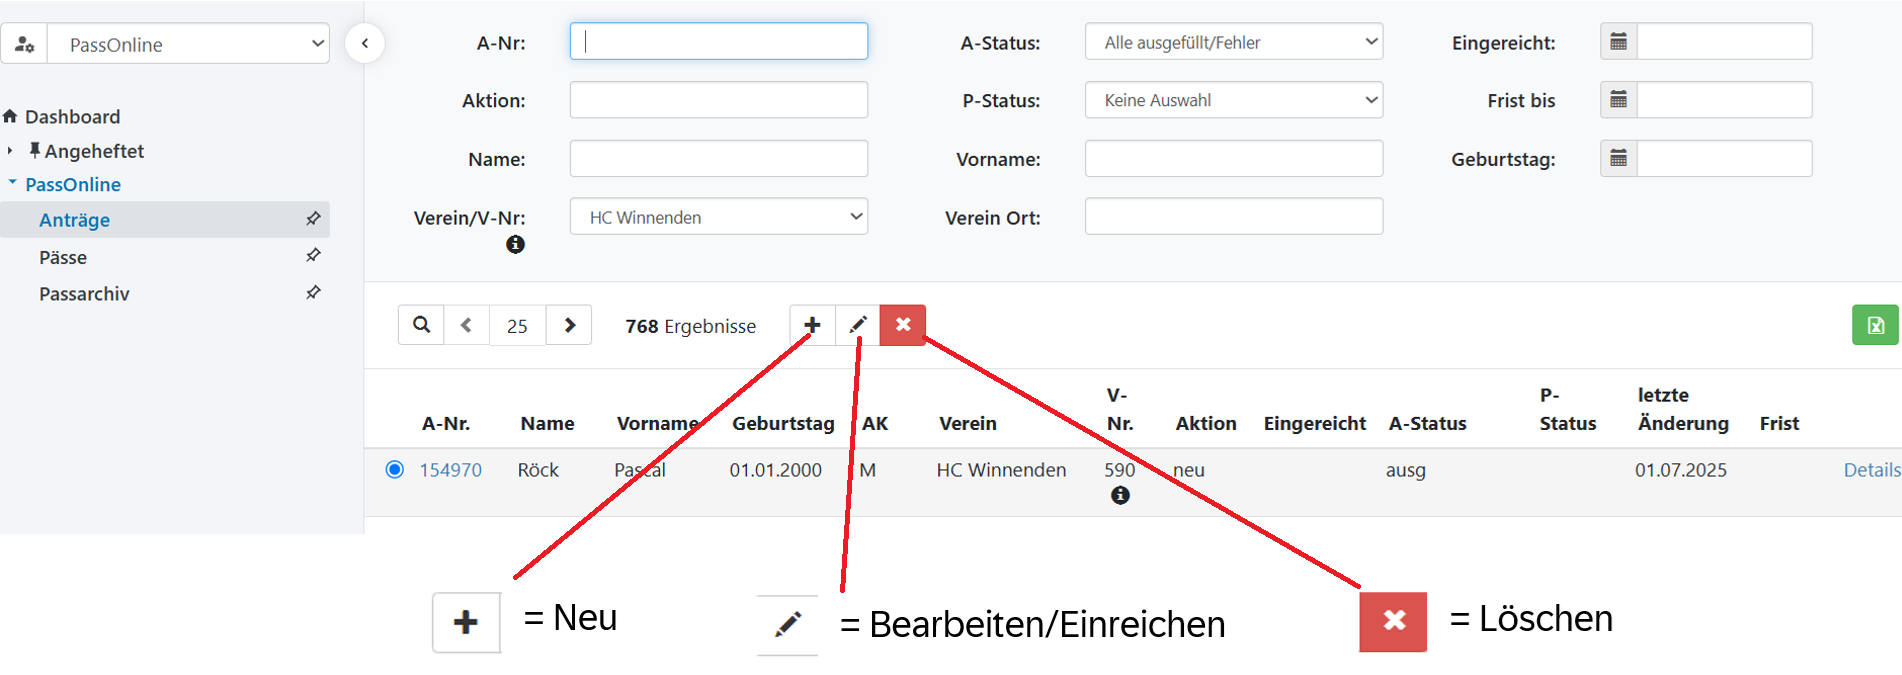Viewport: 1902px width, 675px height.
Task: Open Passarchiv in the sidebar
Action: [84, 294]
